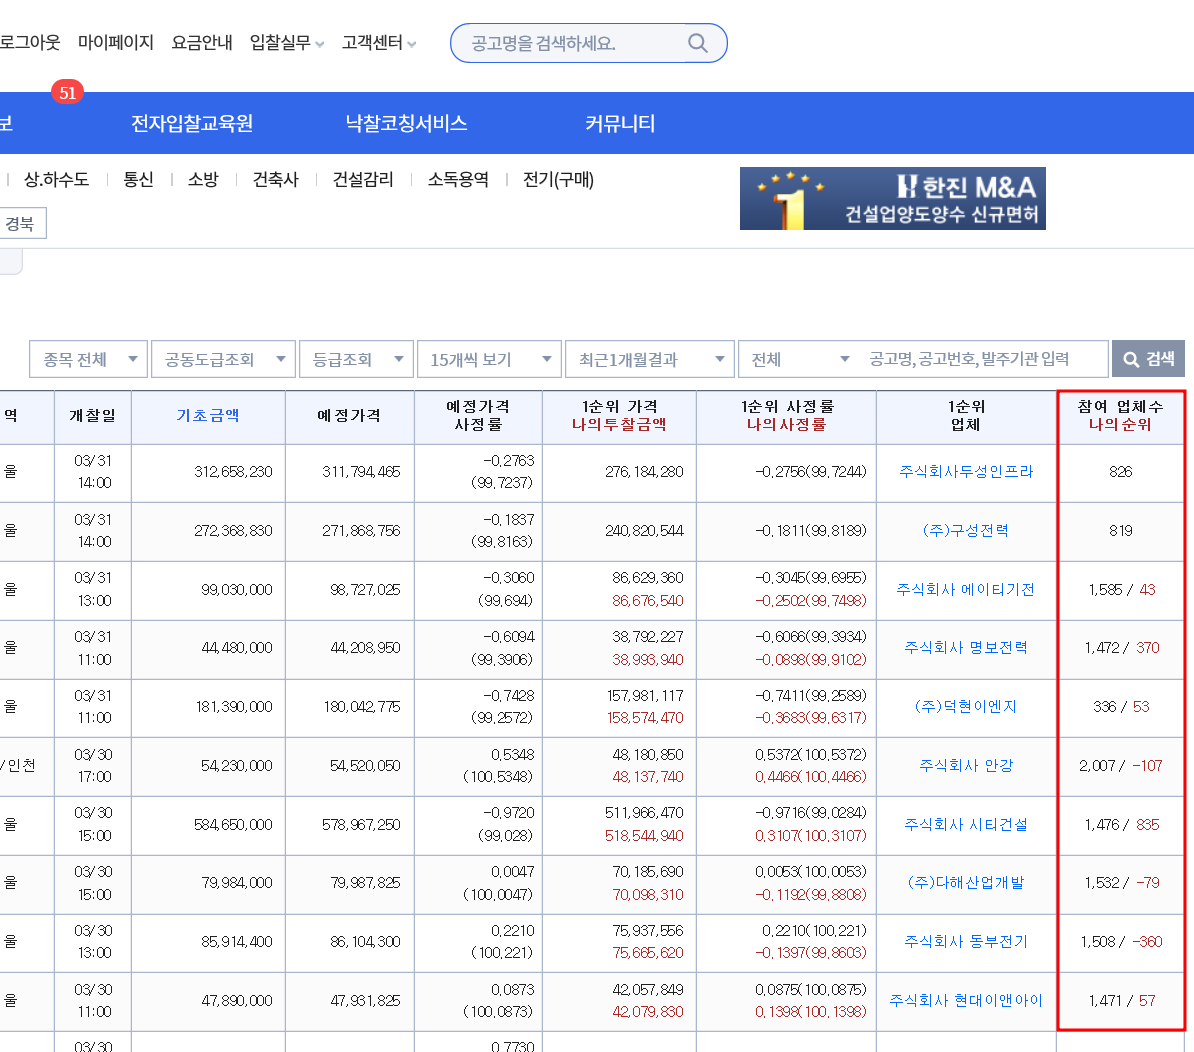Open the 전체 search-scope dropdown

(x=798, y=359)
